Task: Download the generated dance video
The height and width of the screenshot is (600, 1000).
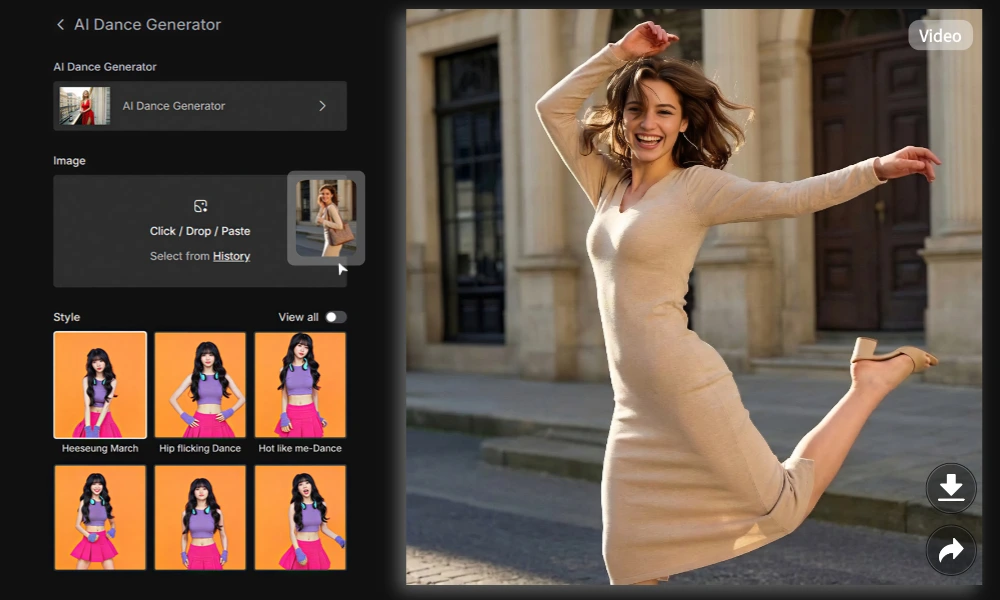Action: (950, 488)
